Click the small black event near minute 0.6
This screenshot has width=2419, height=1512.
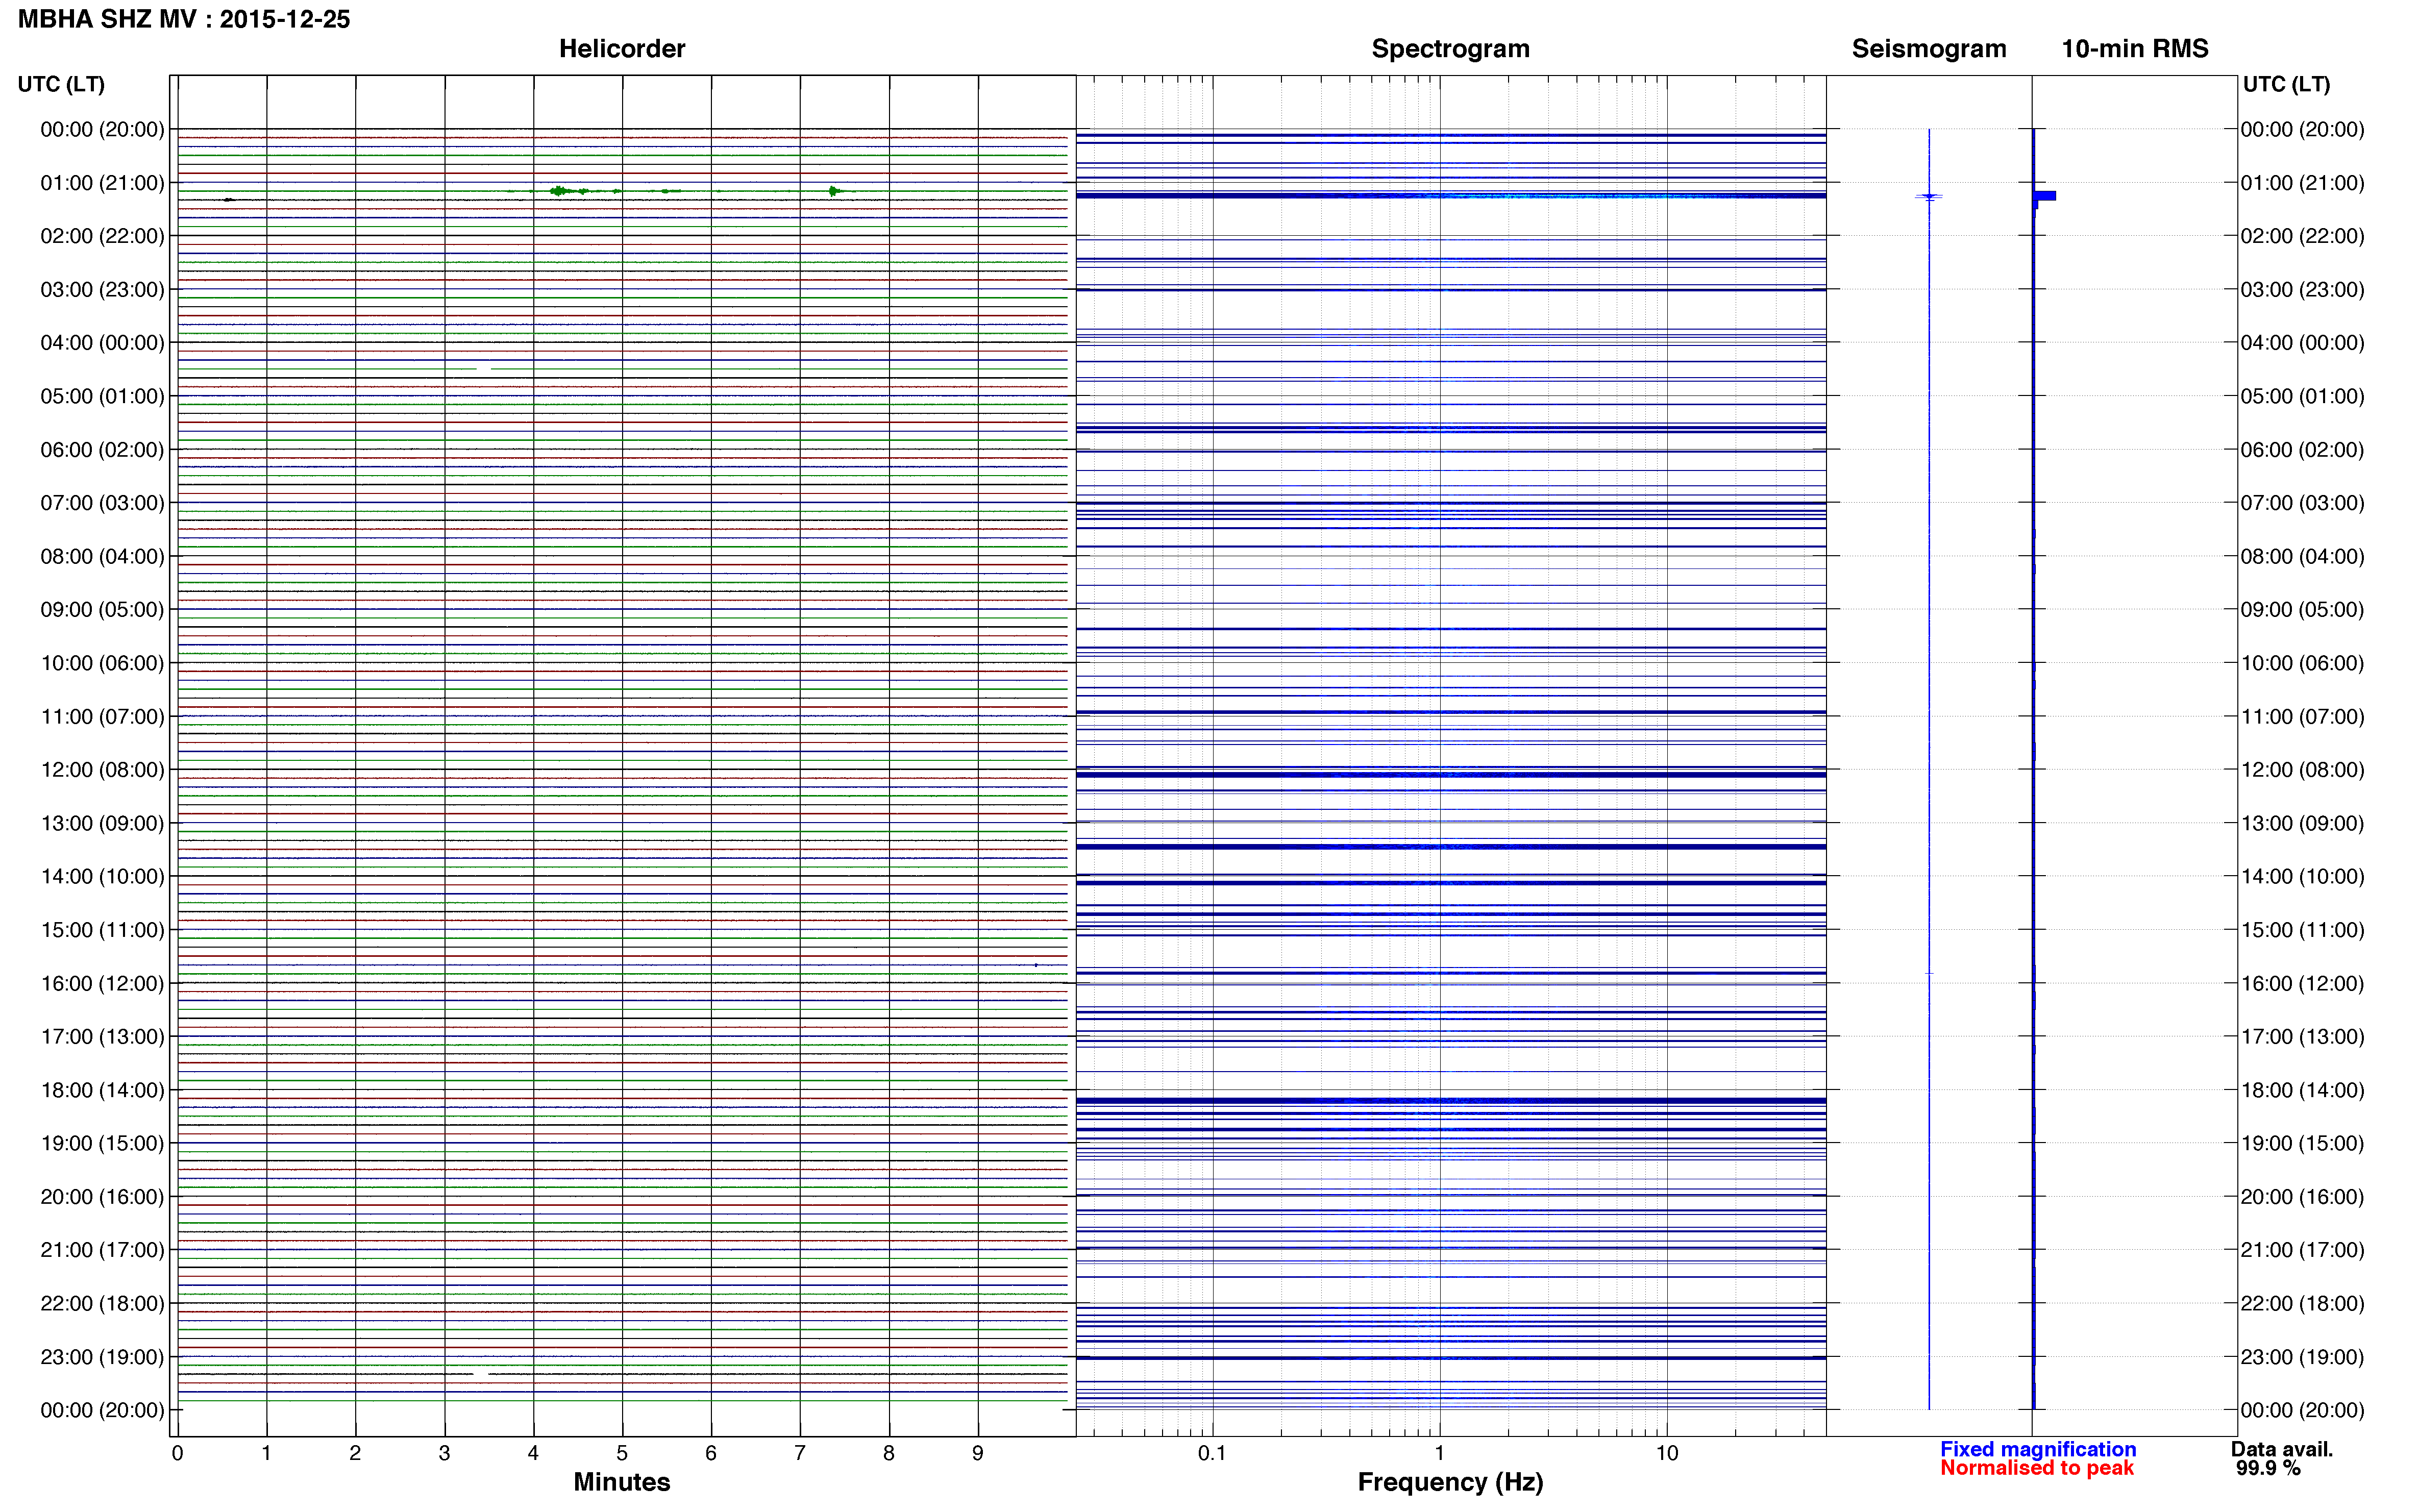(229, 200)
